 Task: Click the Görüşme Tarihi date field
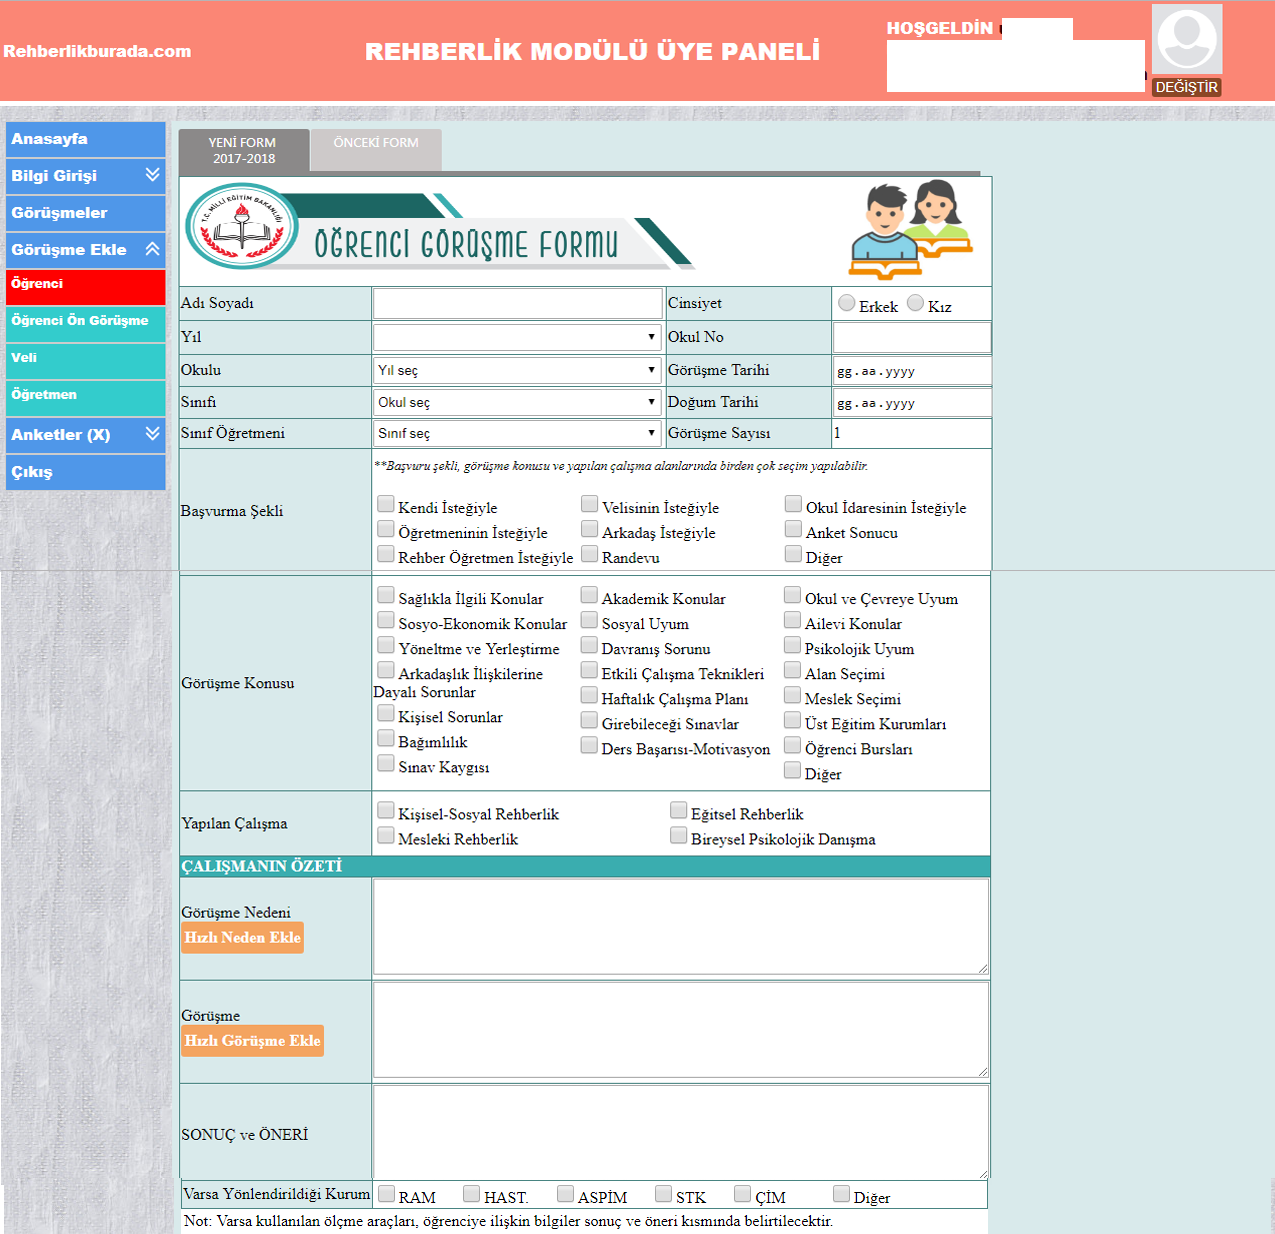point(911,371)
